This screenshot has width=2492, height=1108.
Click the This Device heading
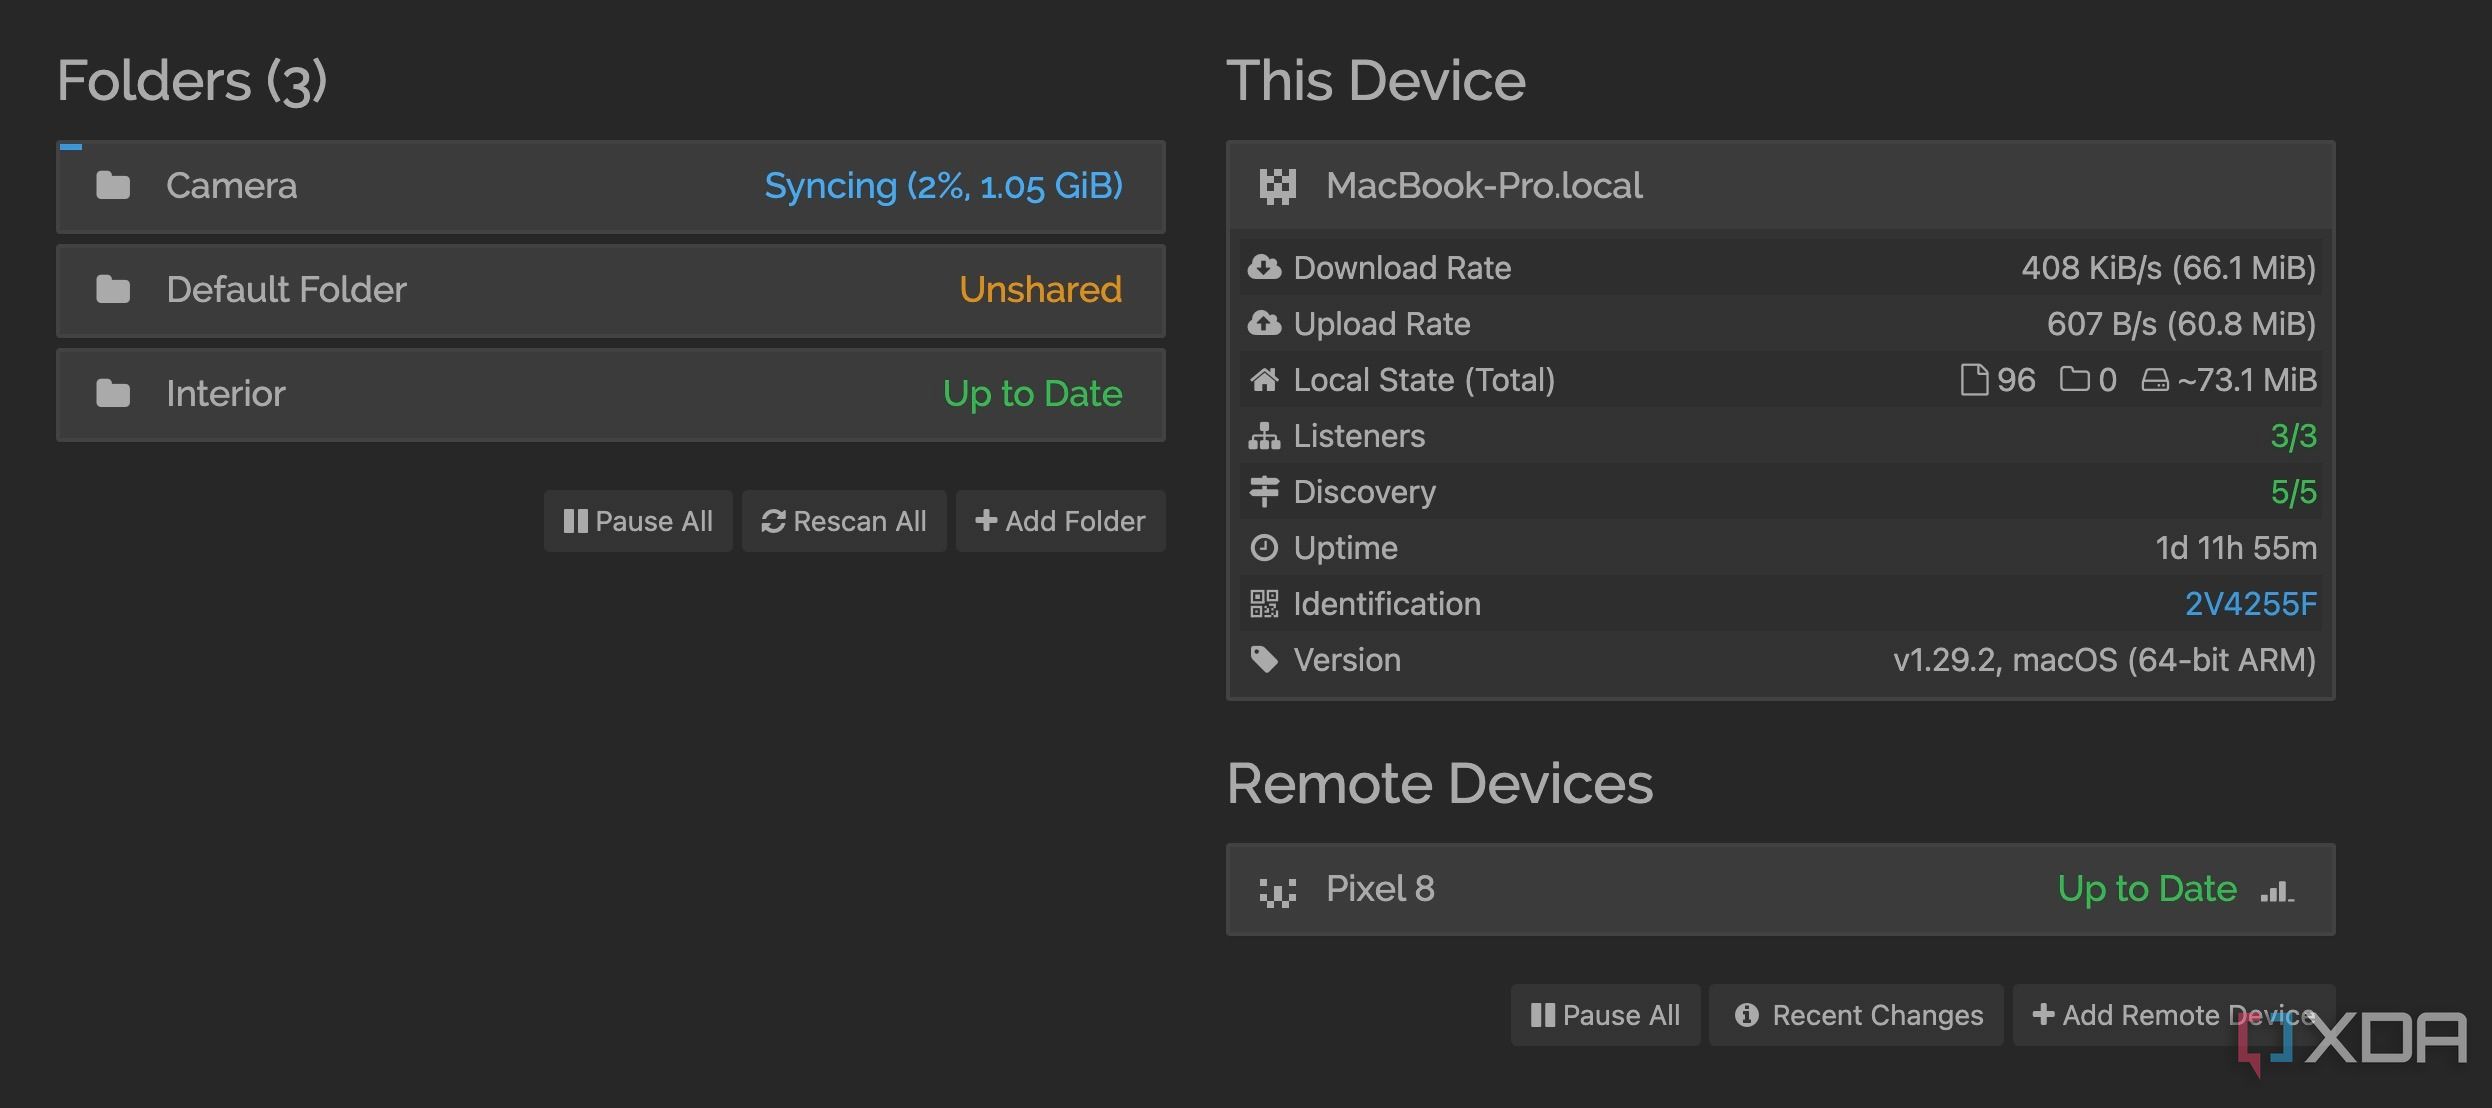pyautogui.click(x=1376, y=81)
